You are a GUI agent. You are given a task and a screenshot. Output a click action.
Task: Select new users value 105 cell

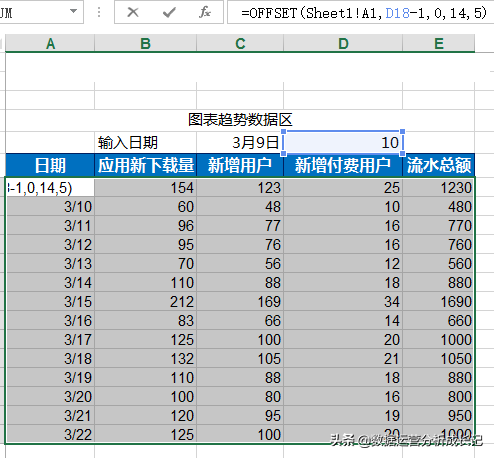pyautogui.click(x=240, y=359)
